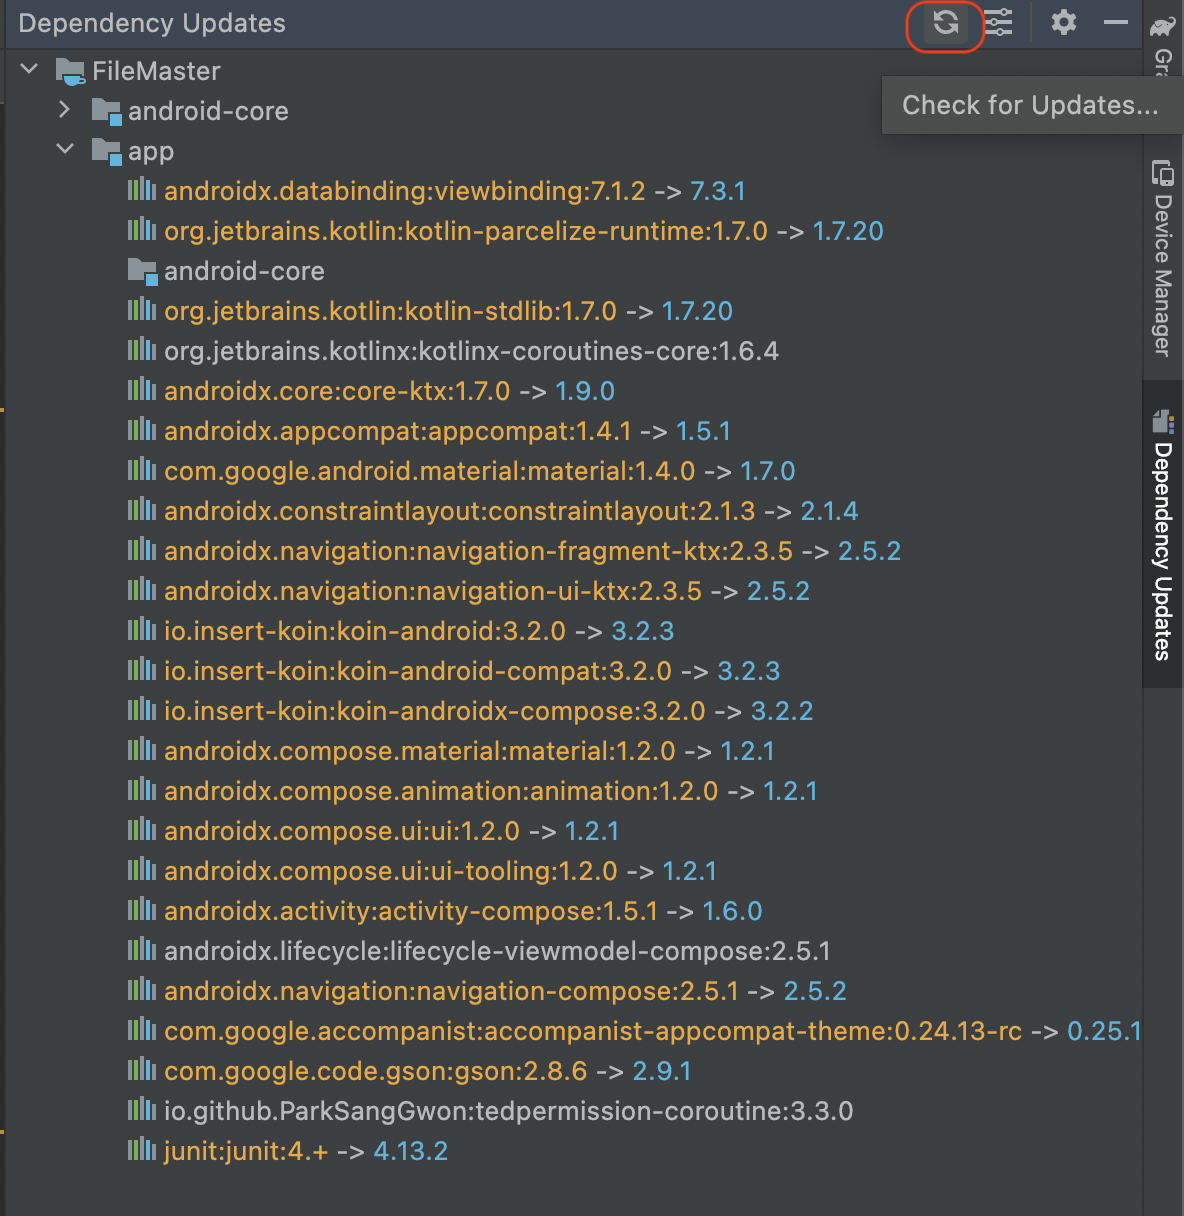Open the Gradle side tab
Viewport: 1184px width, 1216px height.
click(x=1162, y=45)
